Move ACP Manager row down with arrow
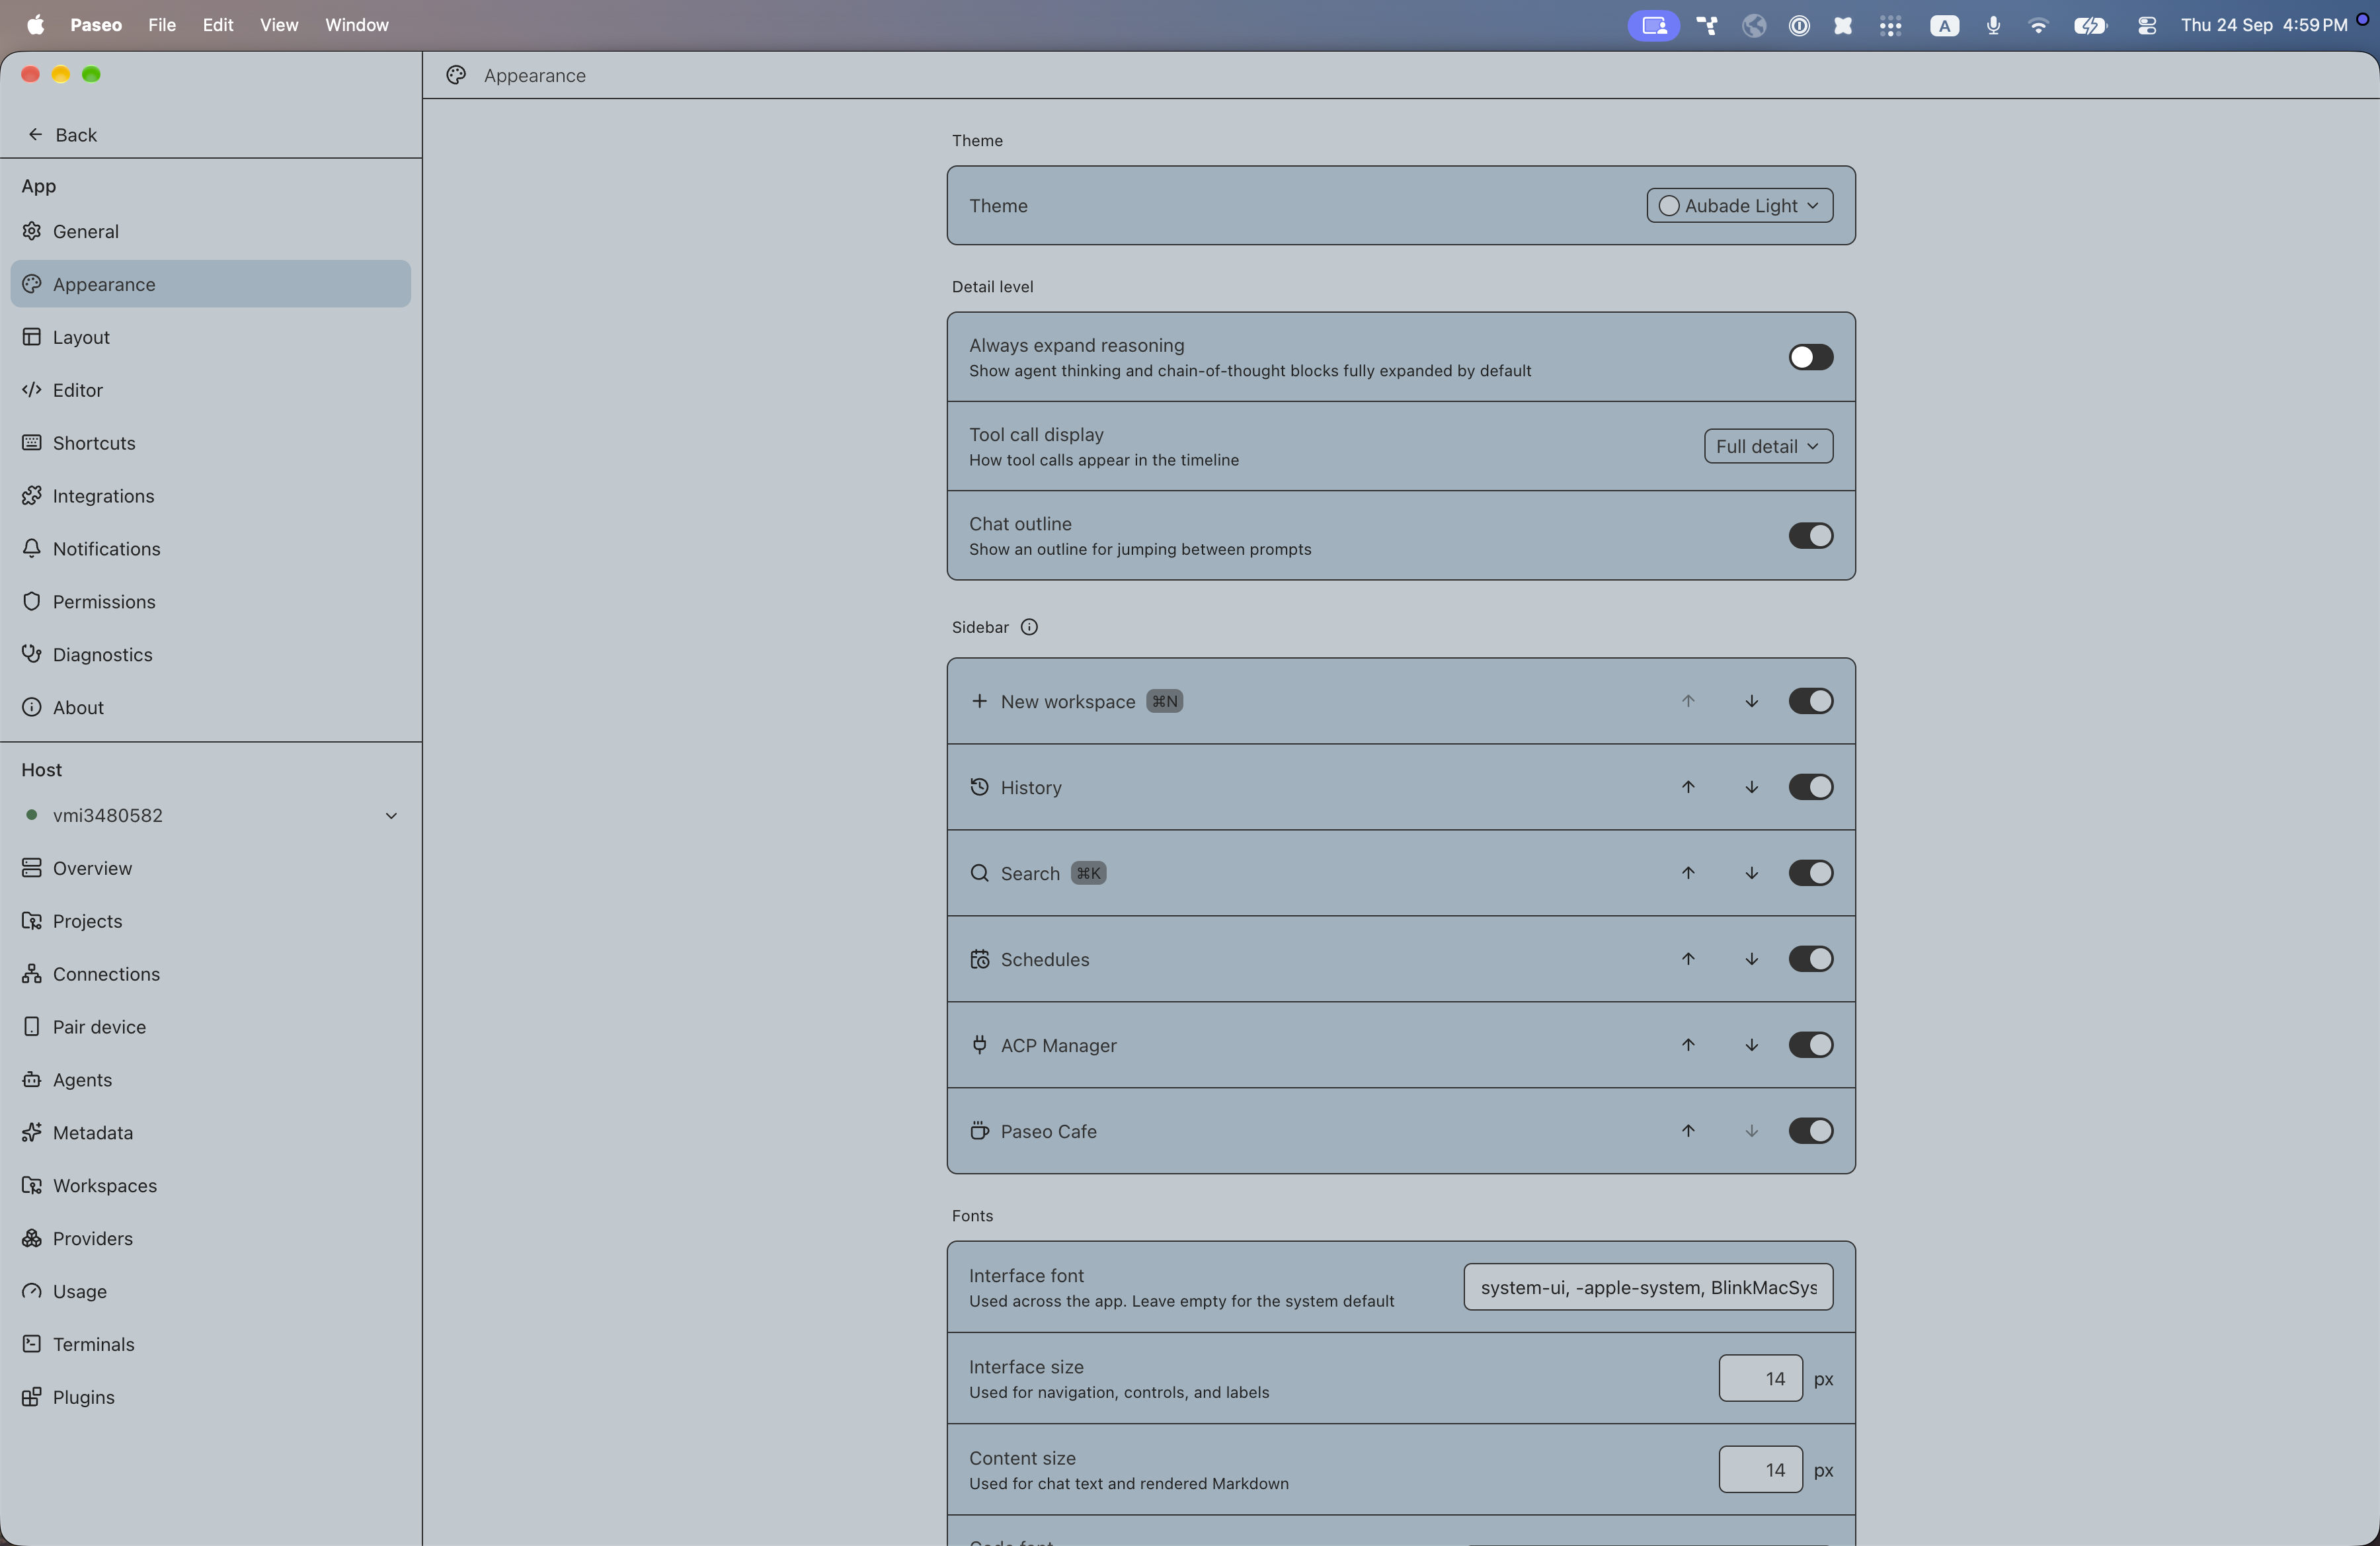The image size is (2380, 1546). pos(1751,1045)
